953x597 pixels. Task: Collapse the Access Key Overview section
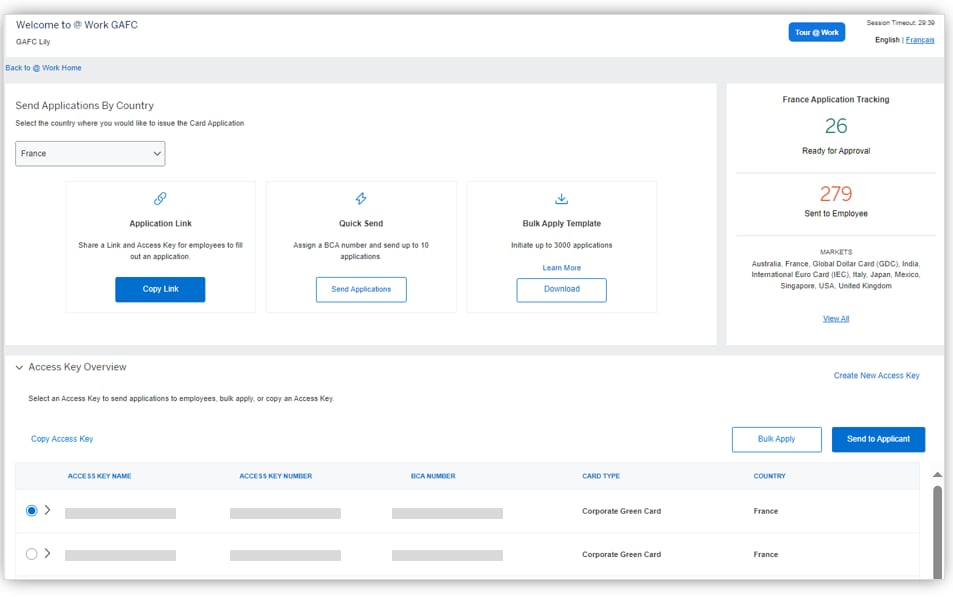click(x=19, y=368)
